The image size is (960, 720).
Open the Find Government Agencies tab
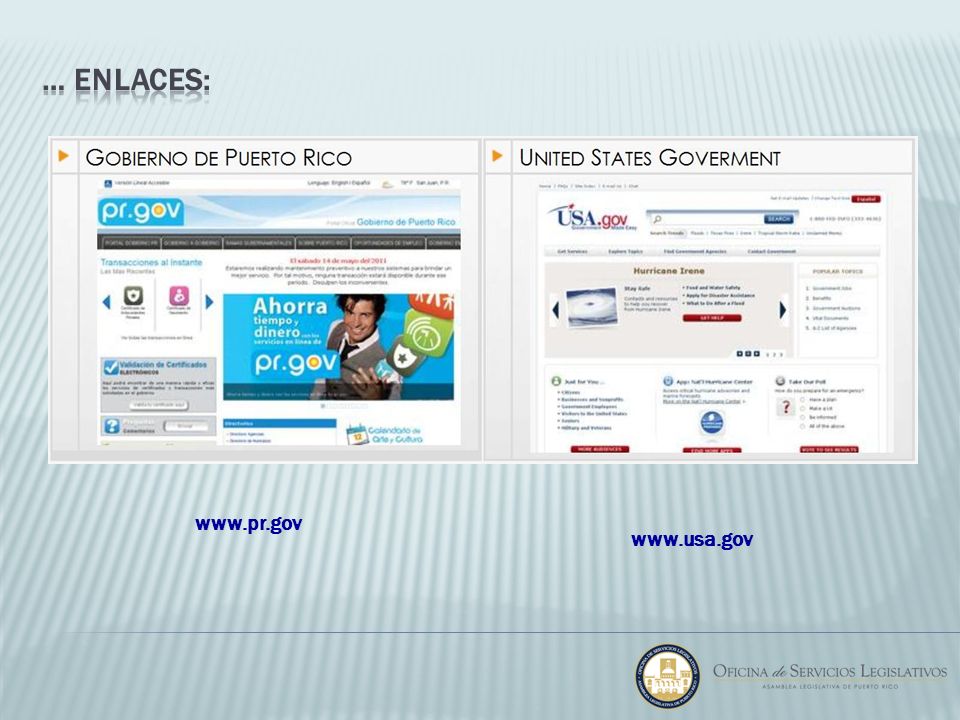click(695, 252)
